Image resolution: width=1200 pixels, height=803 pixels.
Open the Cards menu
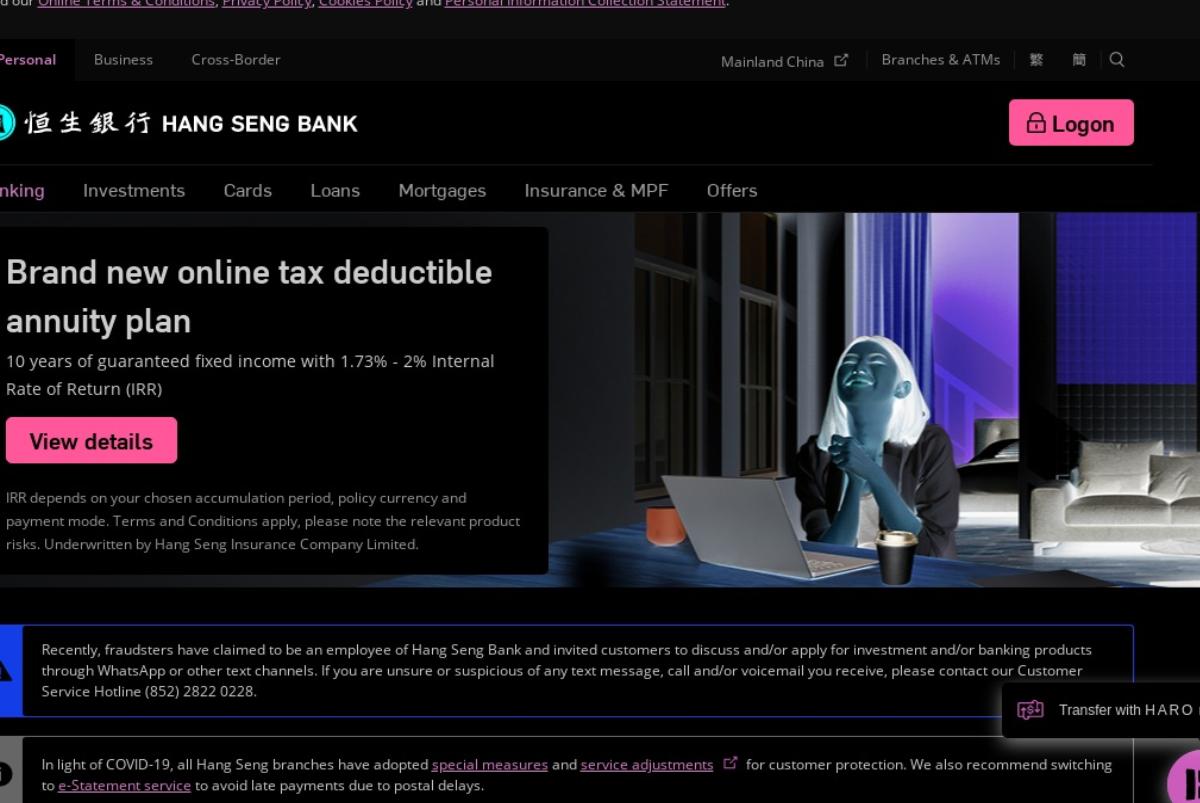point(248,190)
